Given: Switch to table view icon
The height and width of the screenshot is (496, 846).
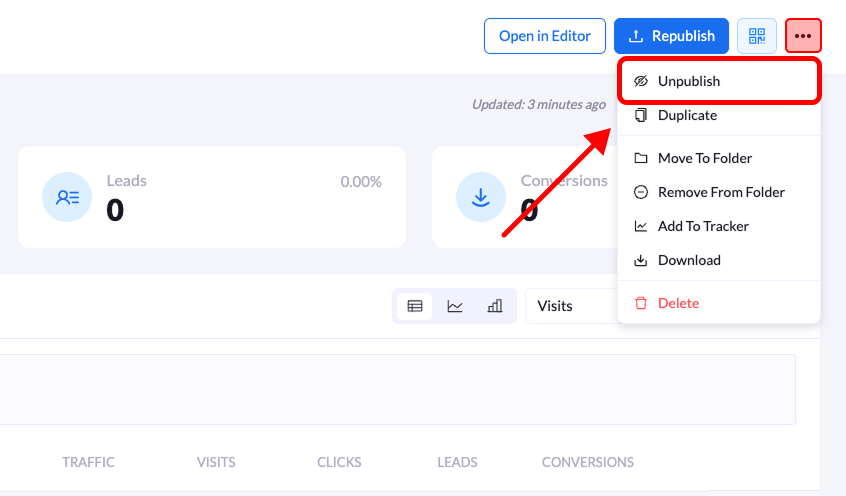Looking at the screenshot, I should [x=414, y=306].
